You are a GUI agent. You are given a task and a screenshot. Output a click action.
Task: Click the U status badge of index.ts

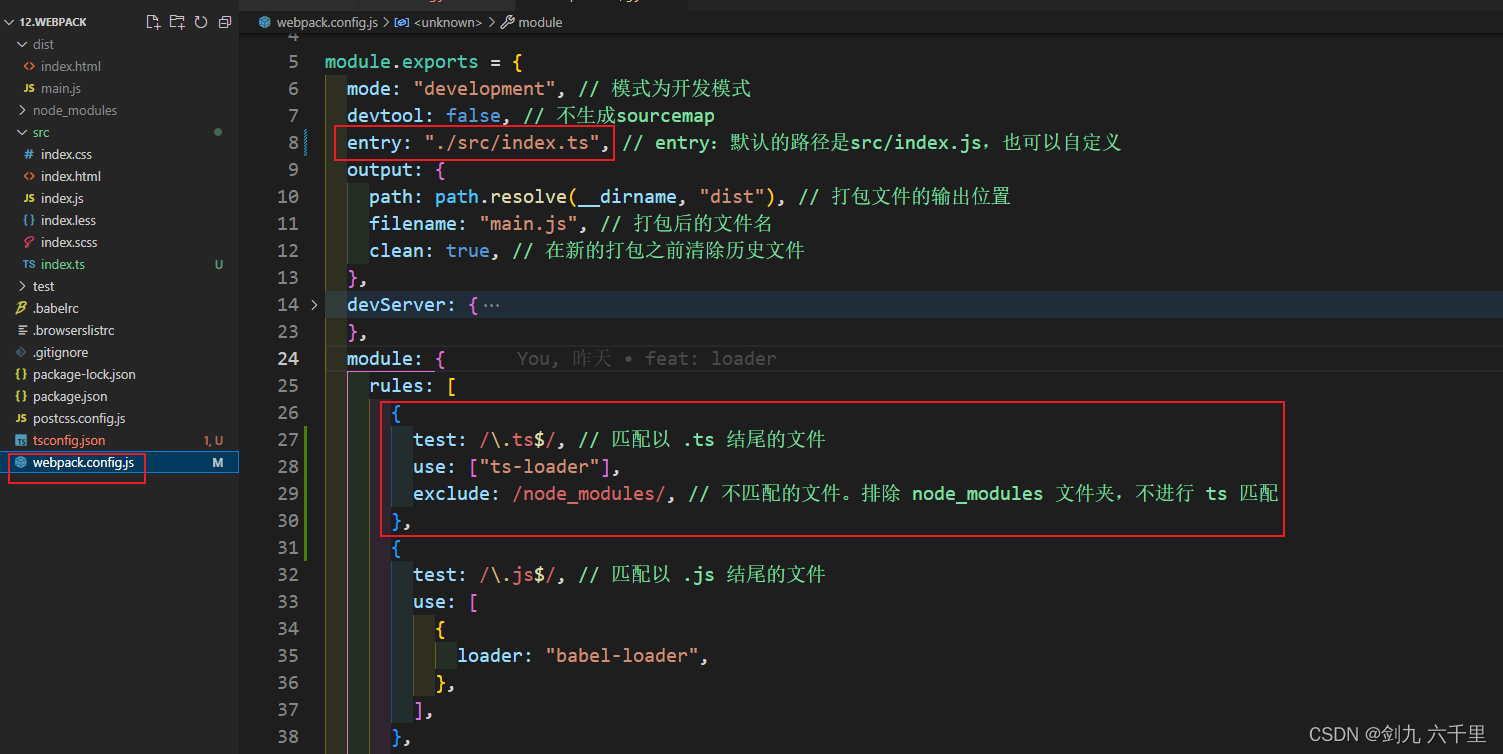coord(219,264)
